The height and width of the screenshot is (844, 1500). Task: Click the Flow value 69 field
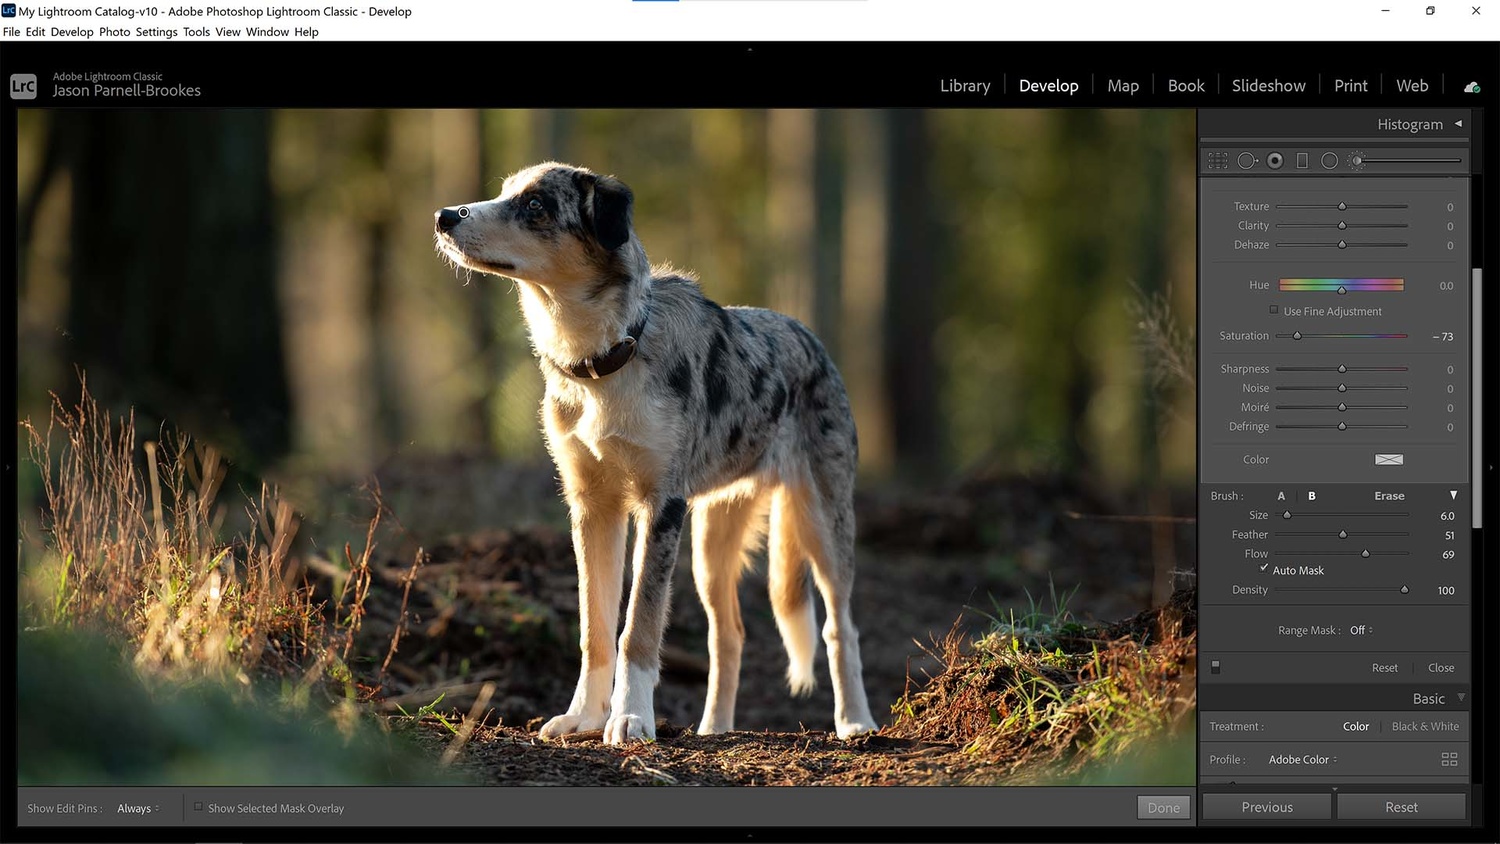[1448, 555]
